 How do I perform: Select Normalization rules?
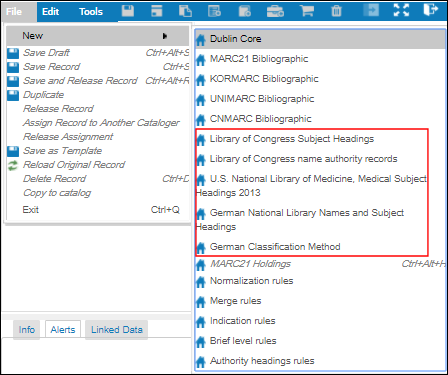[x=320, y=281]
